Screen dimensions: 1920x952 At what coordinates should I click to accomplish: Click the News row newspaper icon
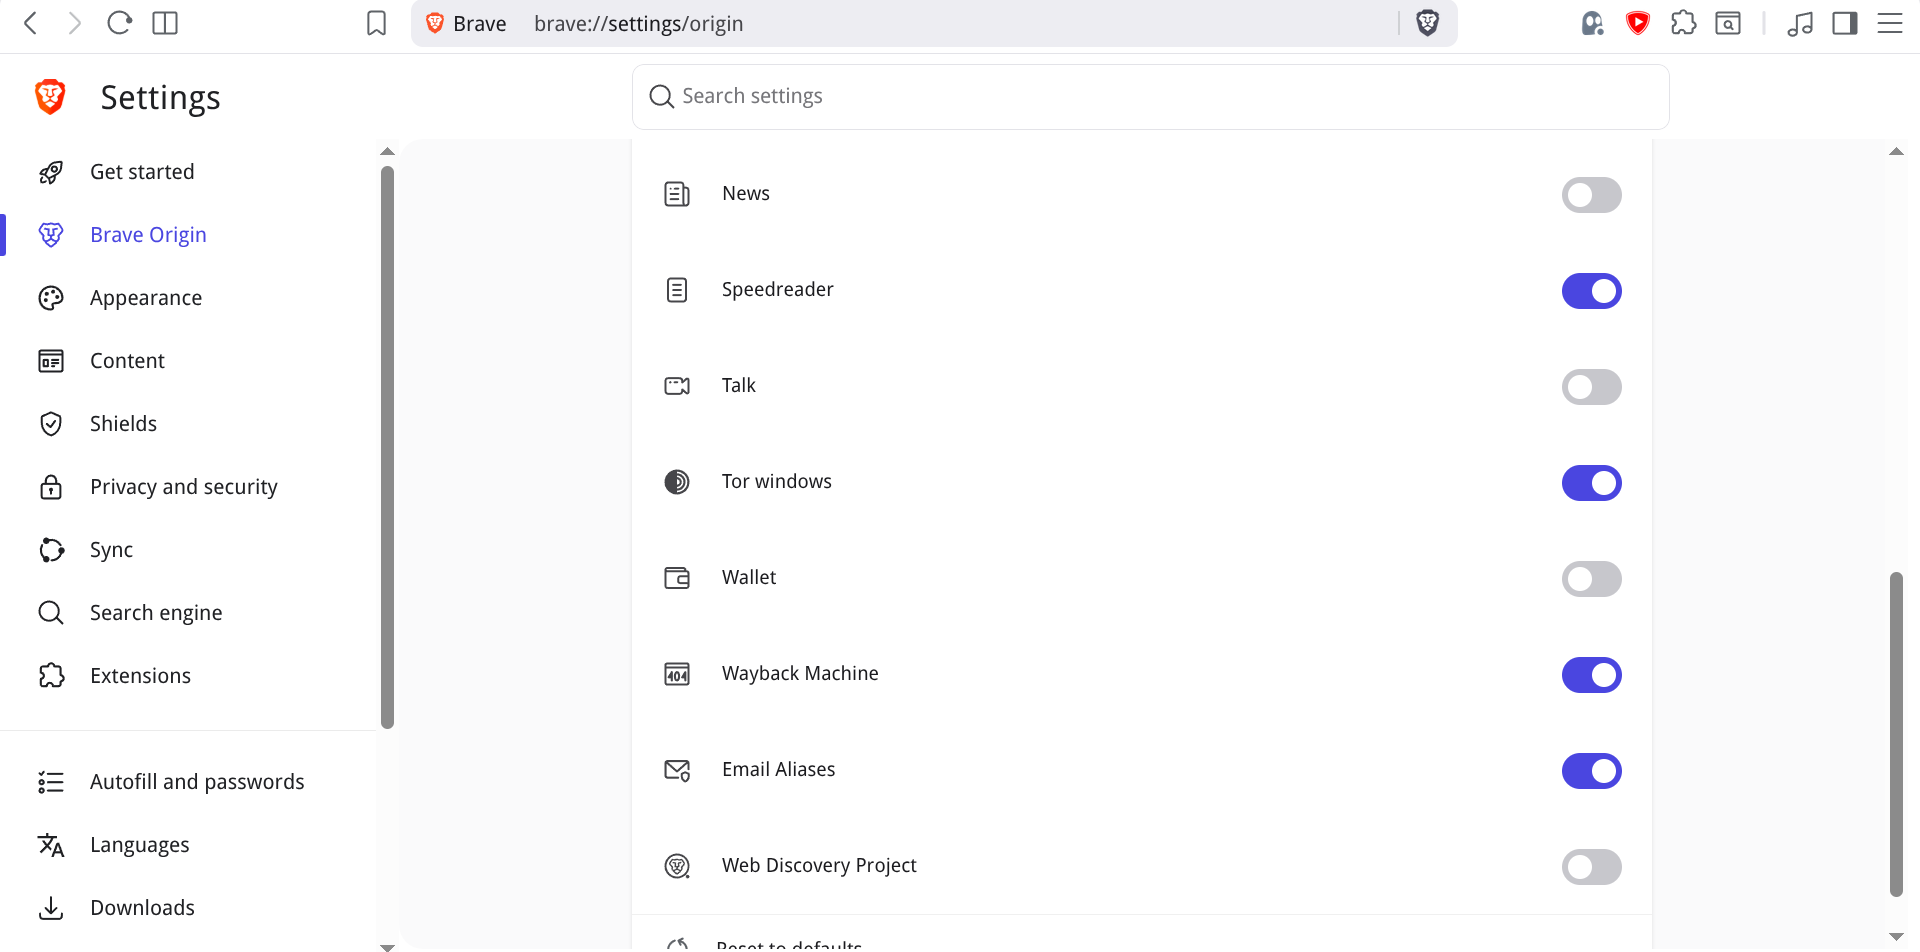click(x=677, y=194)
